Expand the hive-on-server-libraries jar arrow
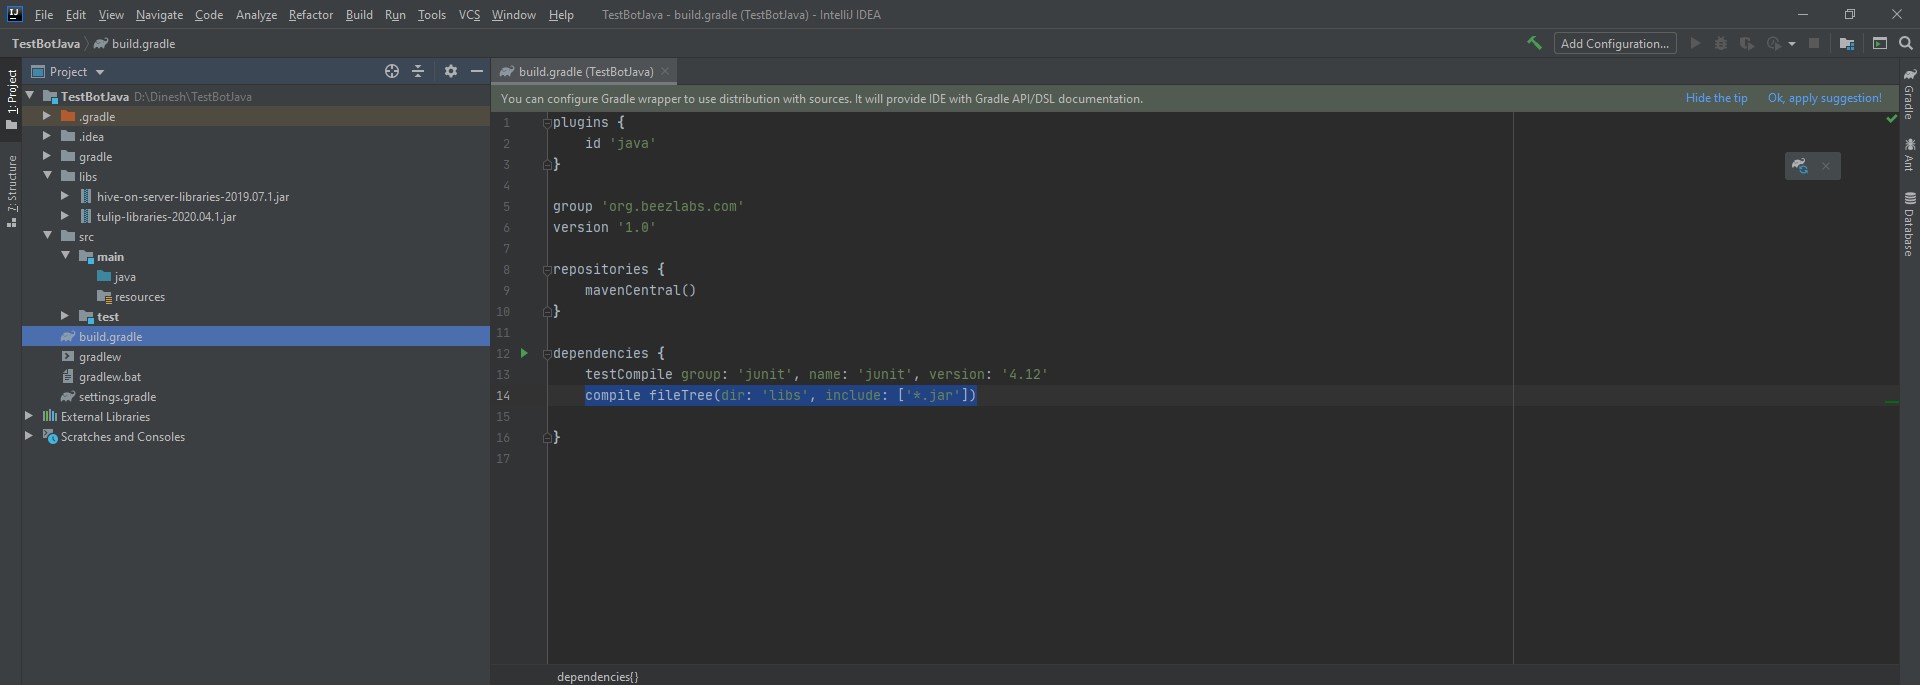 (65, 196)
